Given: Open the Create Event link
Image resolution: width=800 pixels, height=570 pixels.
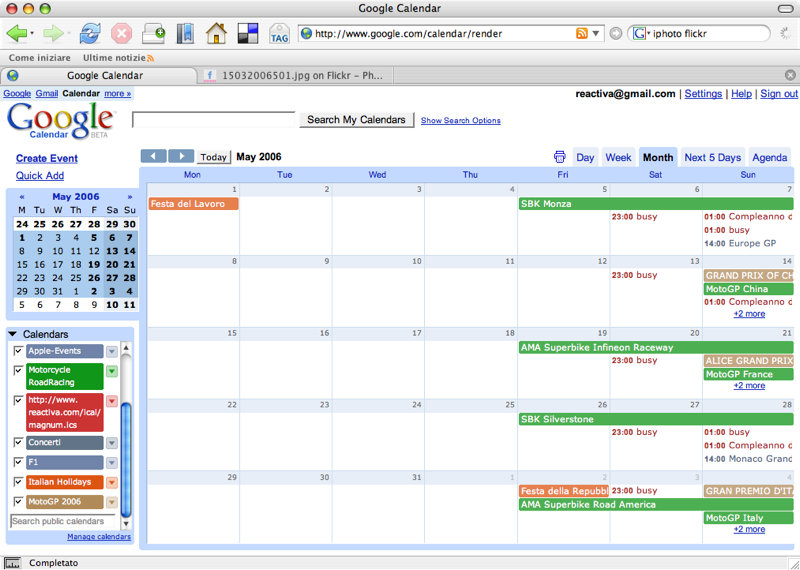Looking at the screenshot, I should (x=46, y=158).
